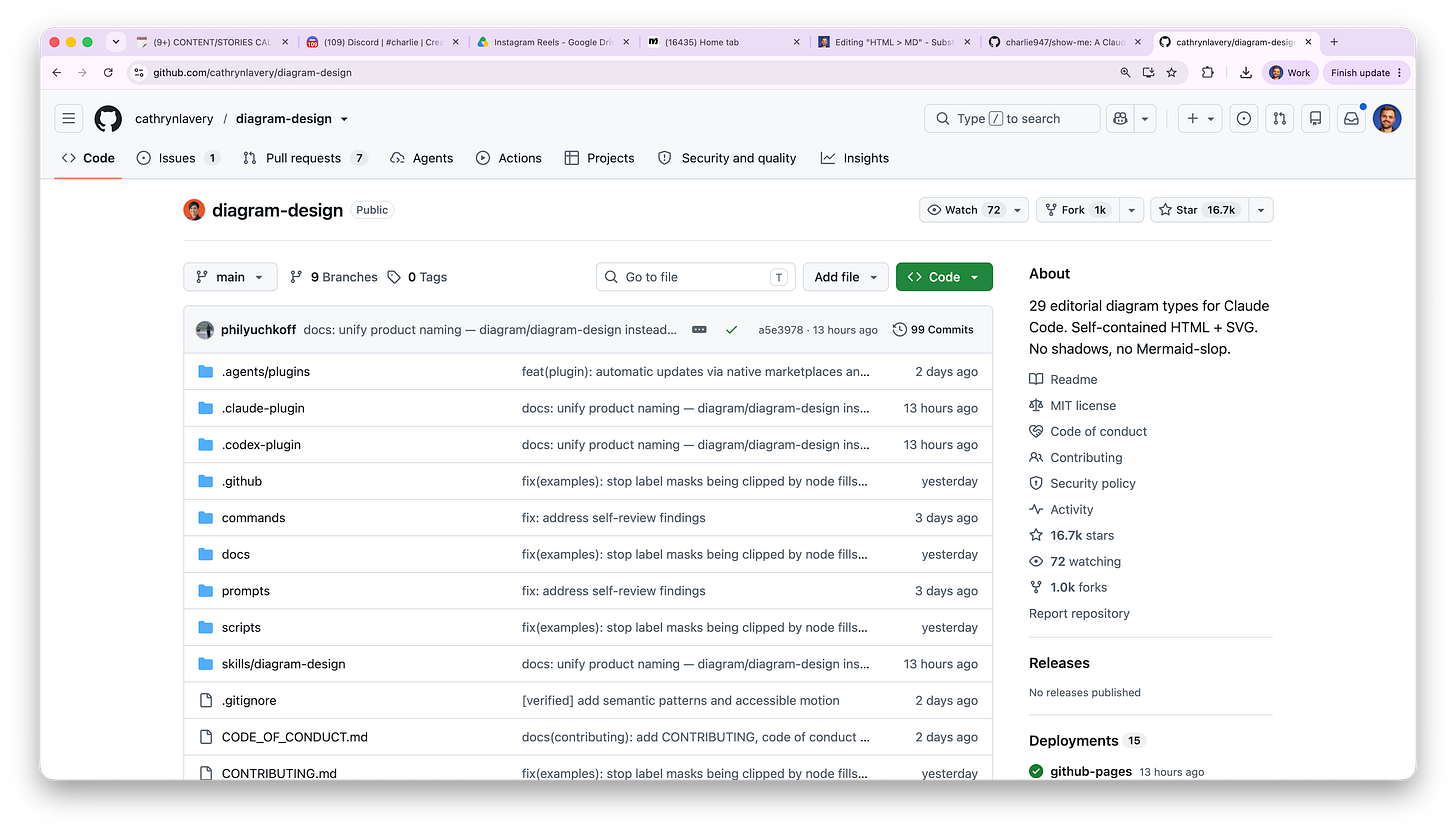Open the Actions repository tab
The image size is (1456, 833).
pyautogui.click(x=508, y=158)
